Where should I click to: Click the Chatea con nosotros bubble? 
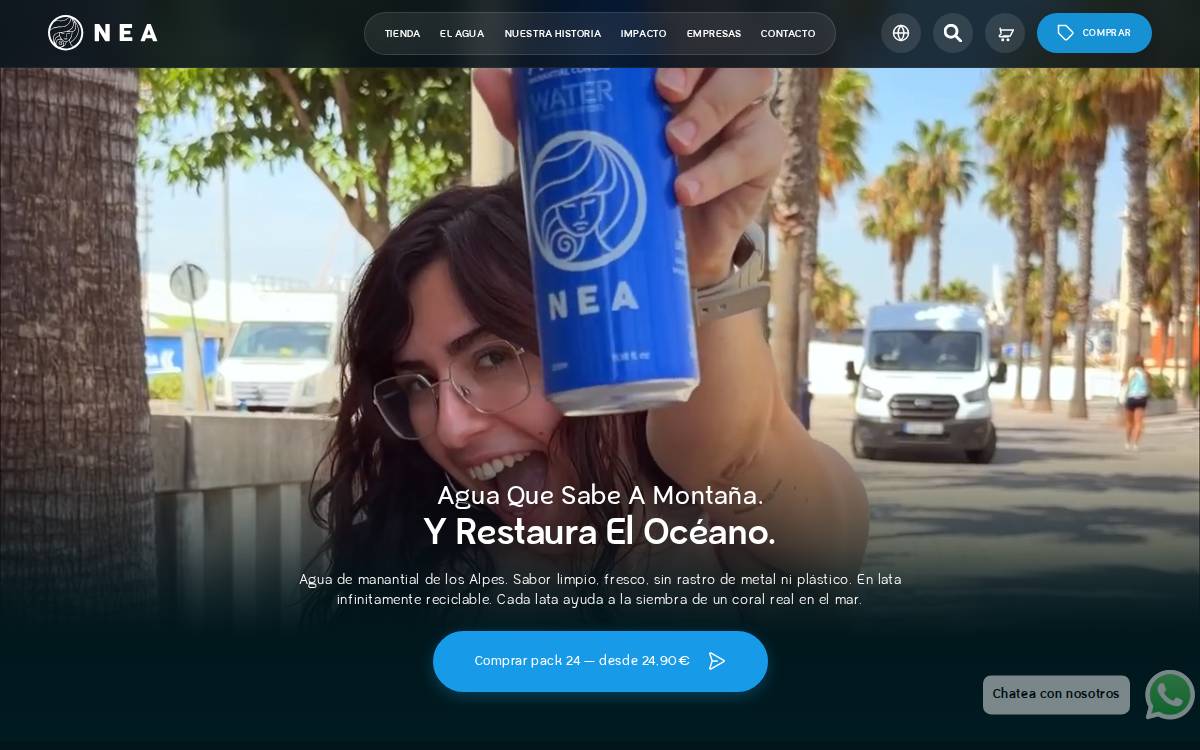coord(1056,694)
